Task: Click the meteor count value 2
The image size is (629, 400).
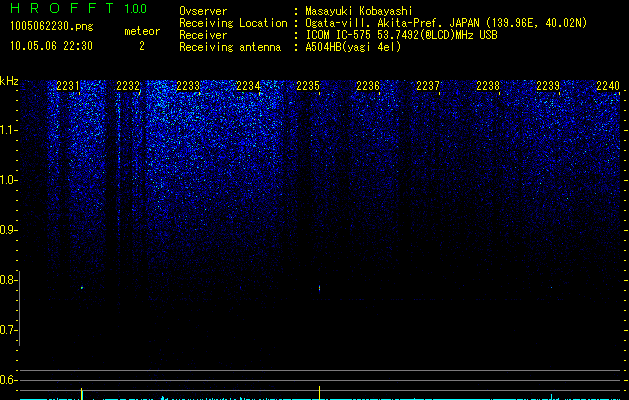Action: point(142,46)
